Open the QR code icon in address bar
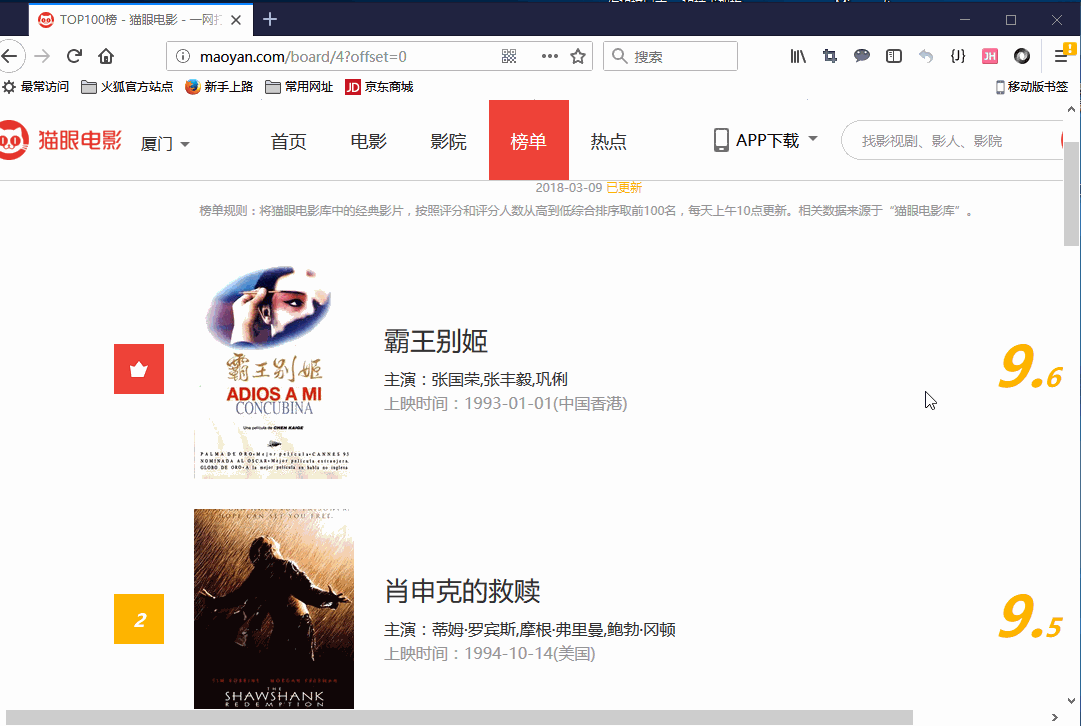 tap(509, 57)
